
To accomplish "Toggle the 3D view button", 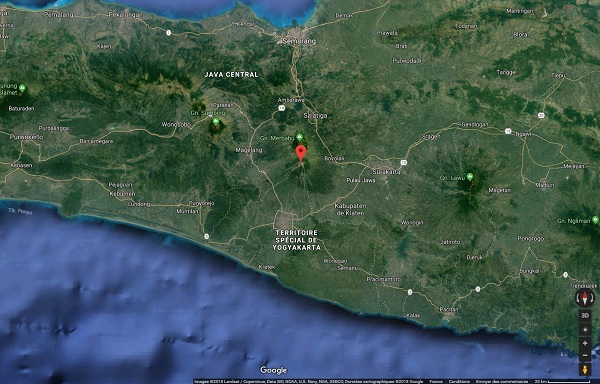I will [x=585, y=316].
